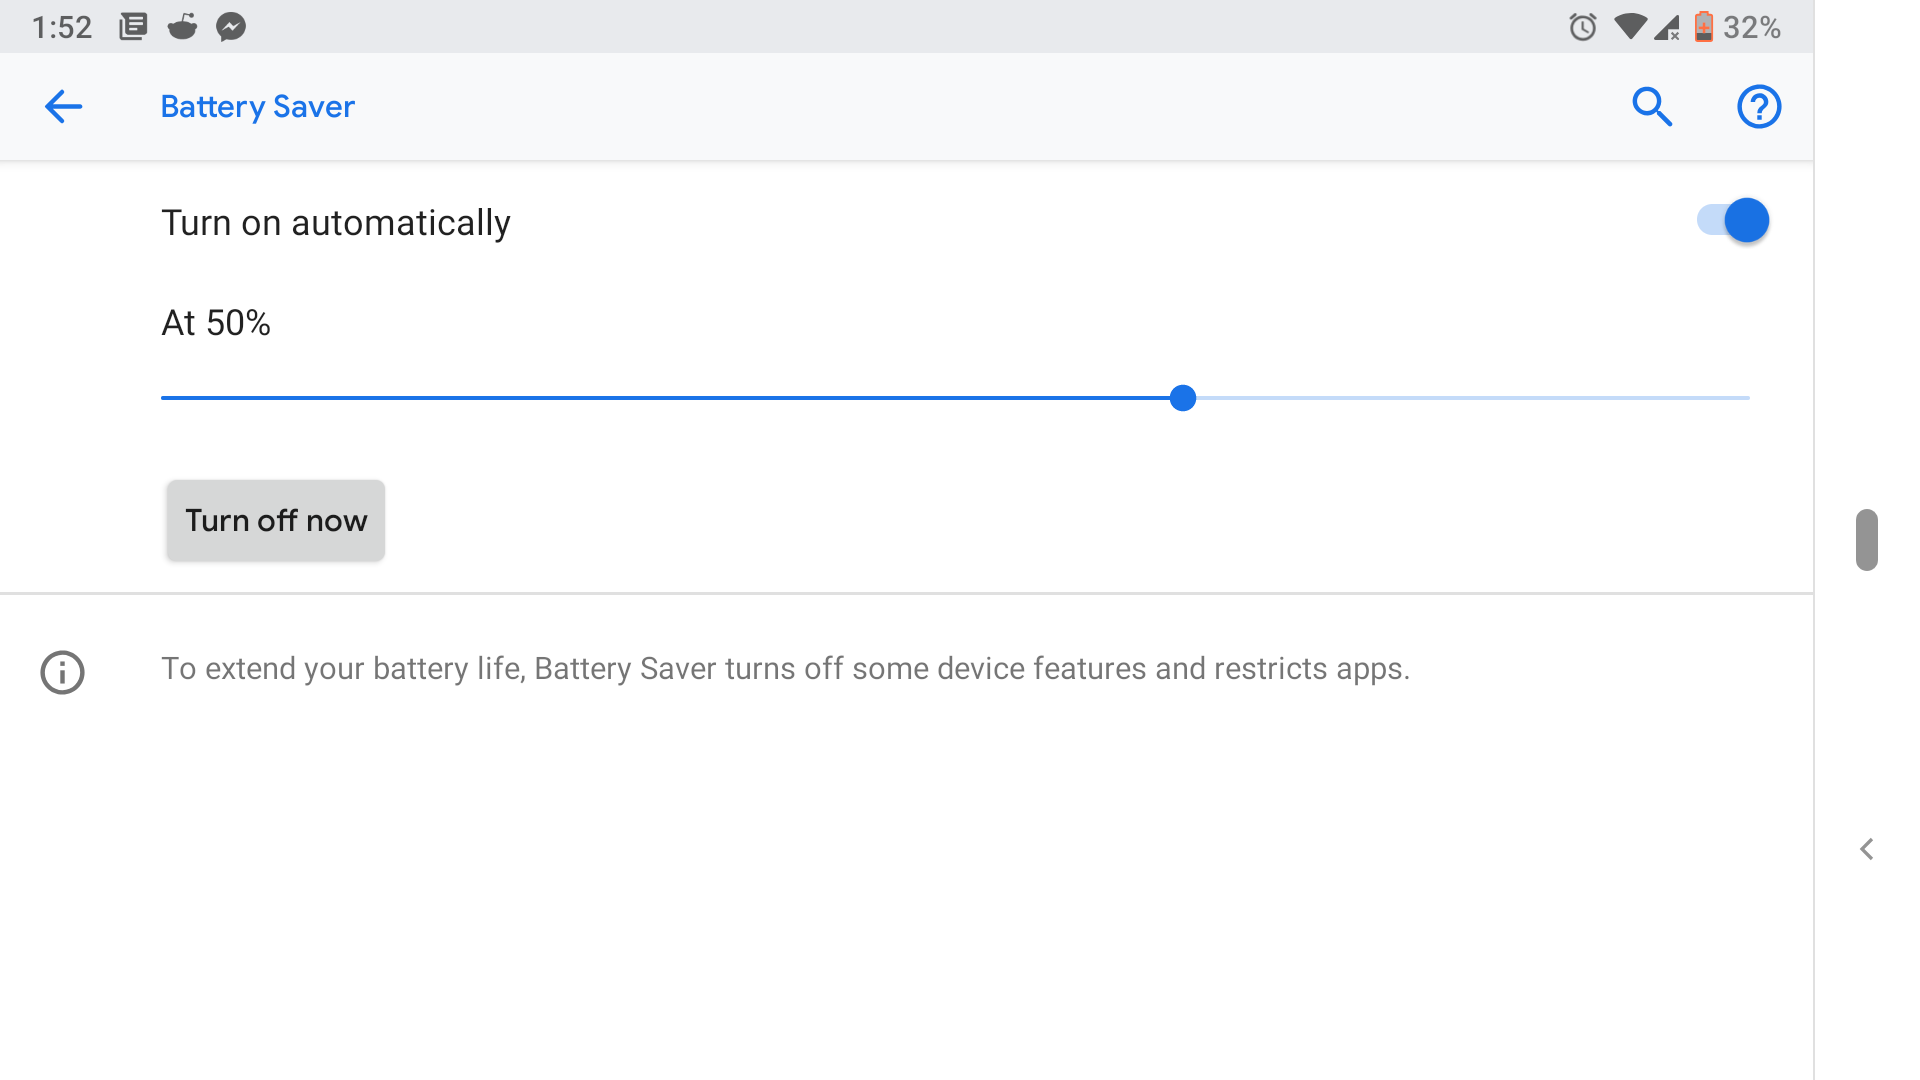Tap the Messenger notification icon
The height and width of the screenshot is (1080, 1920).
coord(231,27)
